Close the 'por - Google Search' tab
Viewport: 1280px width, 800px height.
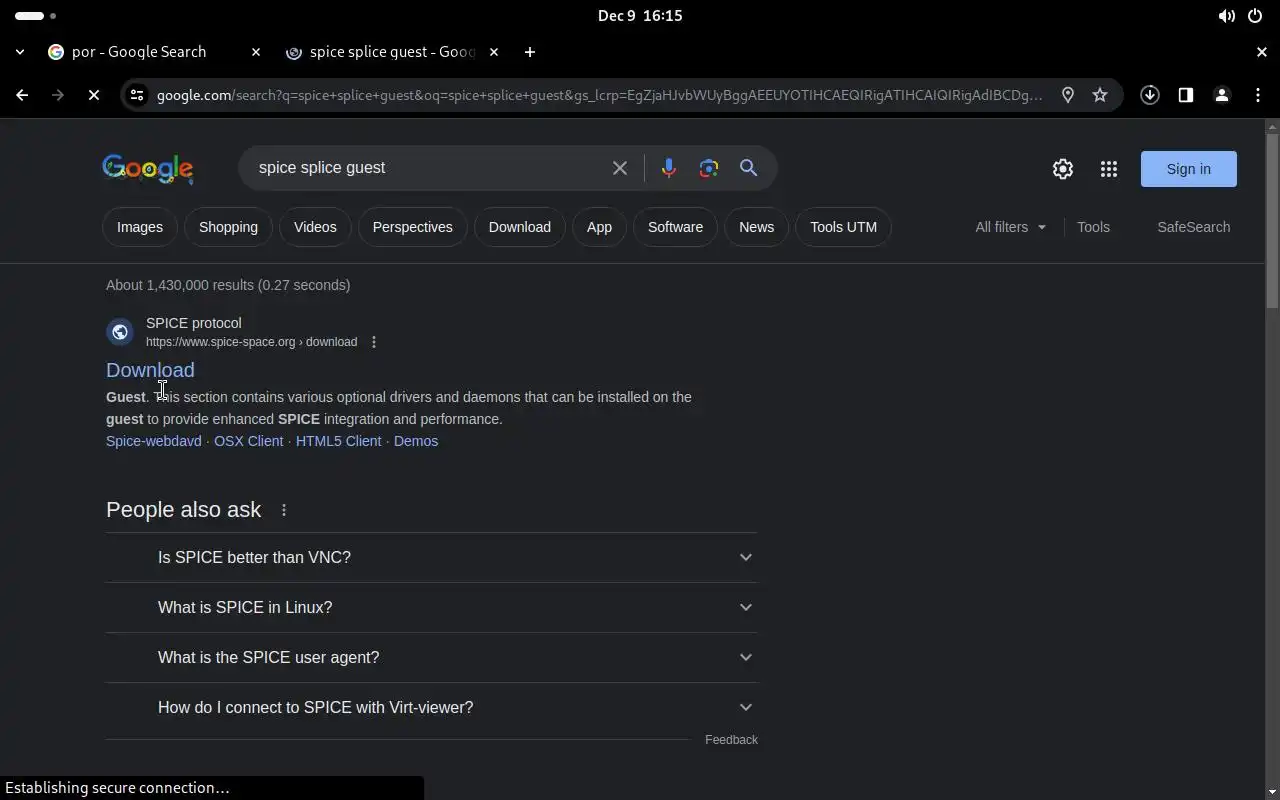(x=256, y=52)
